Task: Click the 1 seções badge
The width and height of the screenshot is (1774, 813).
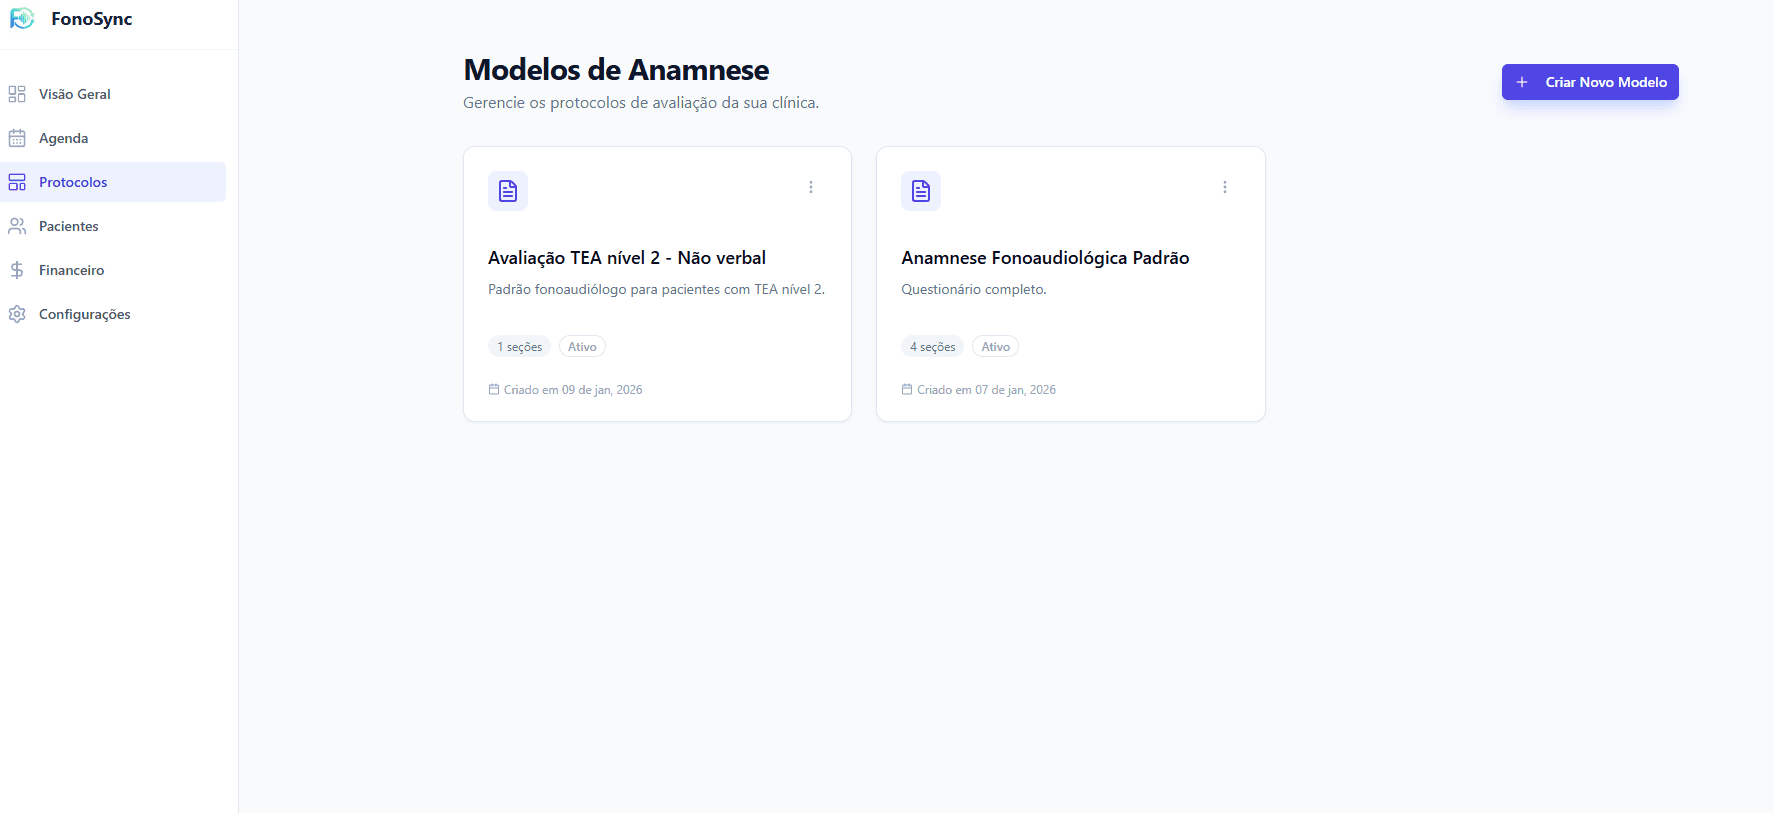Action: coord(519,346)
